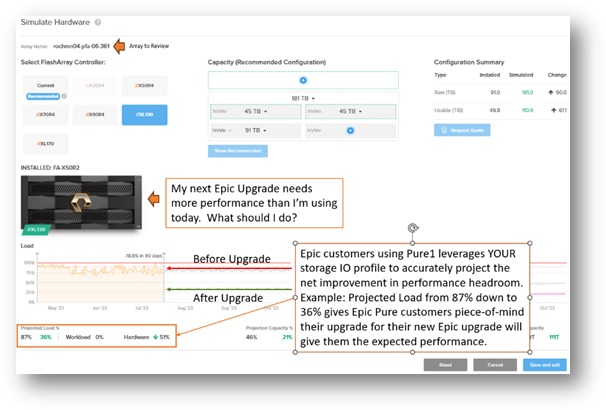Click the plus icon in the empty NVMe slot

(350, 131)
